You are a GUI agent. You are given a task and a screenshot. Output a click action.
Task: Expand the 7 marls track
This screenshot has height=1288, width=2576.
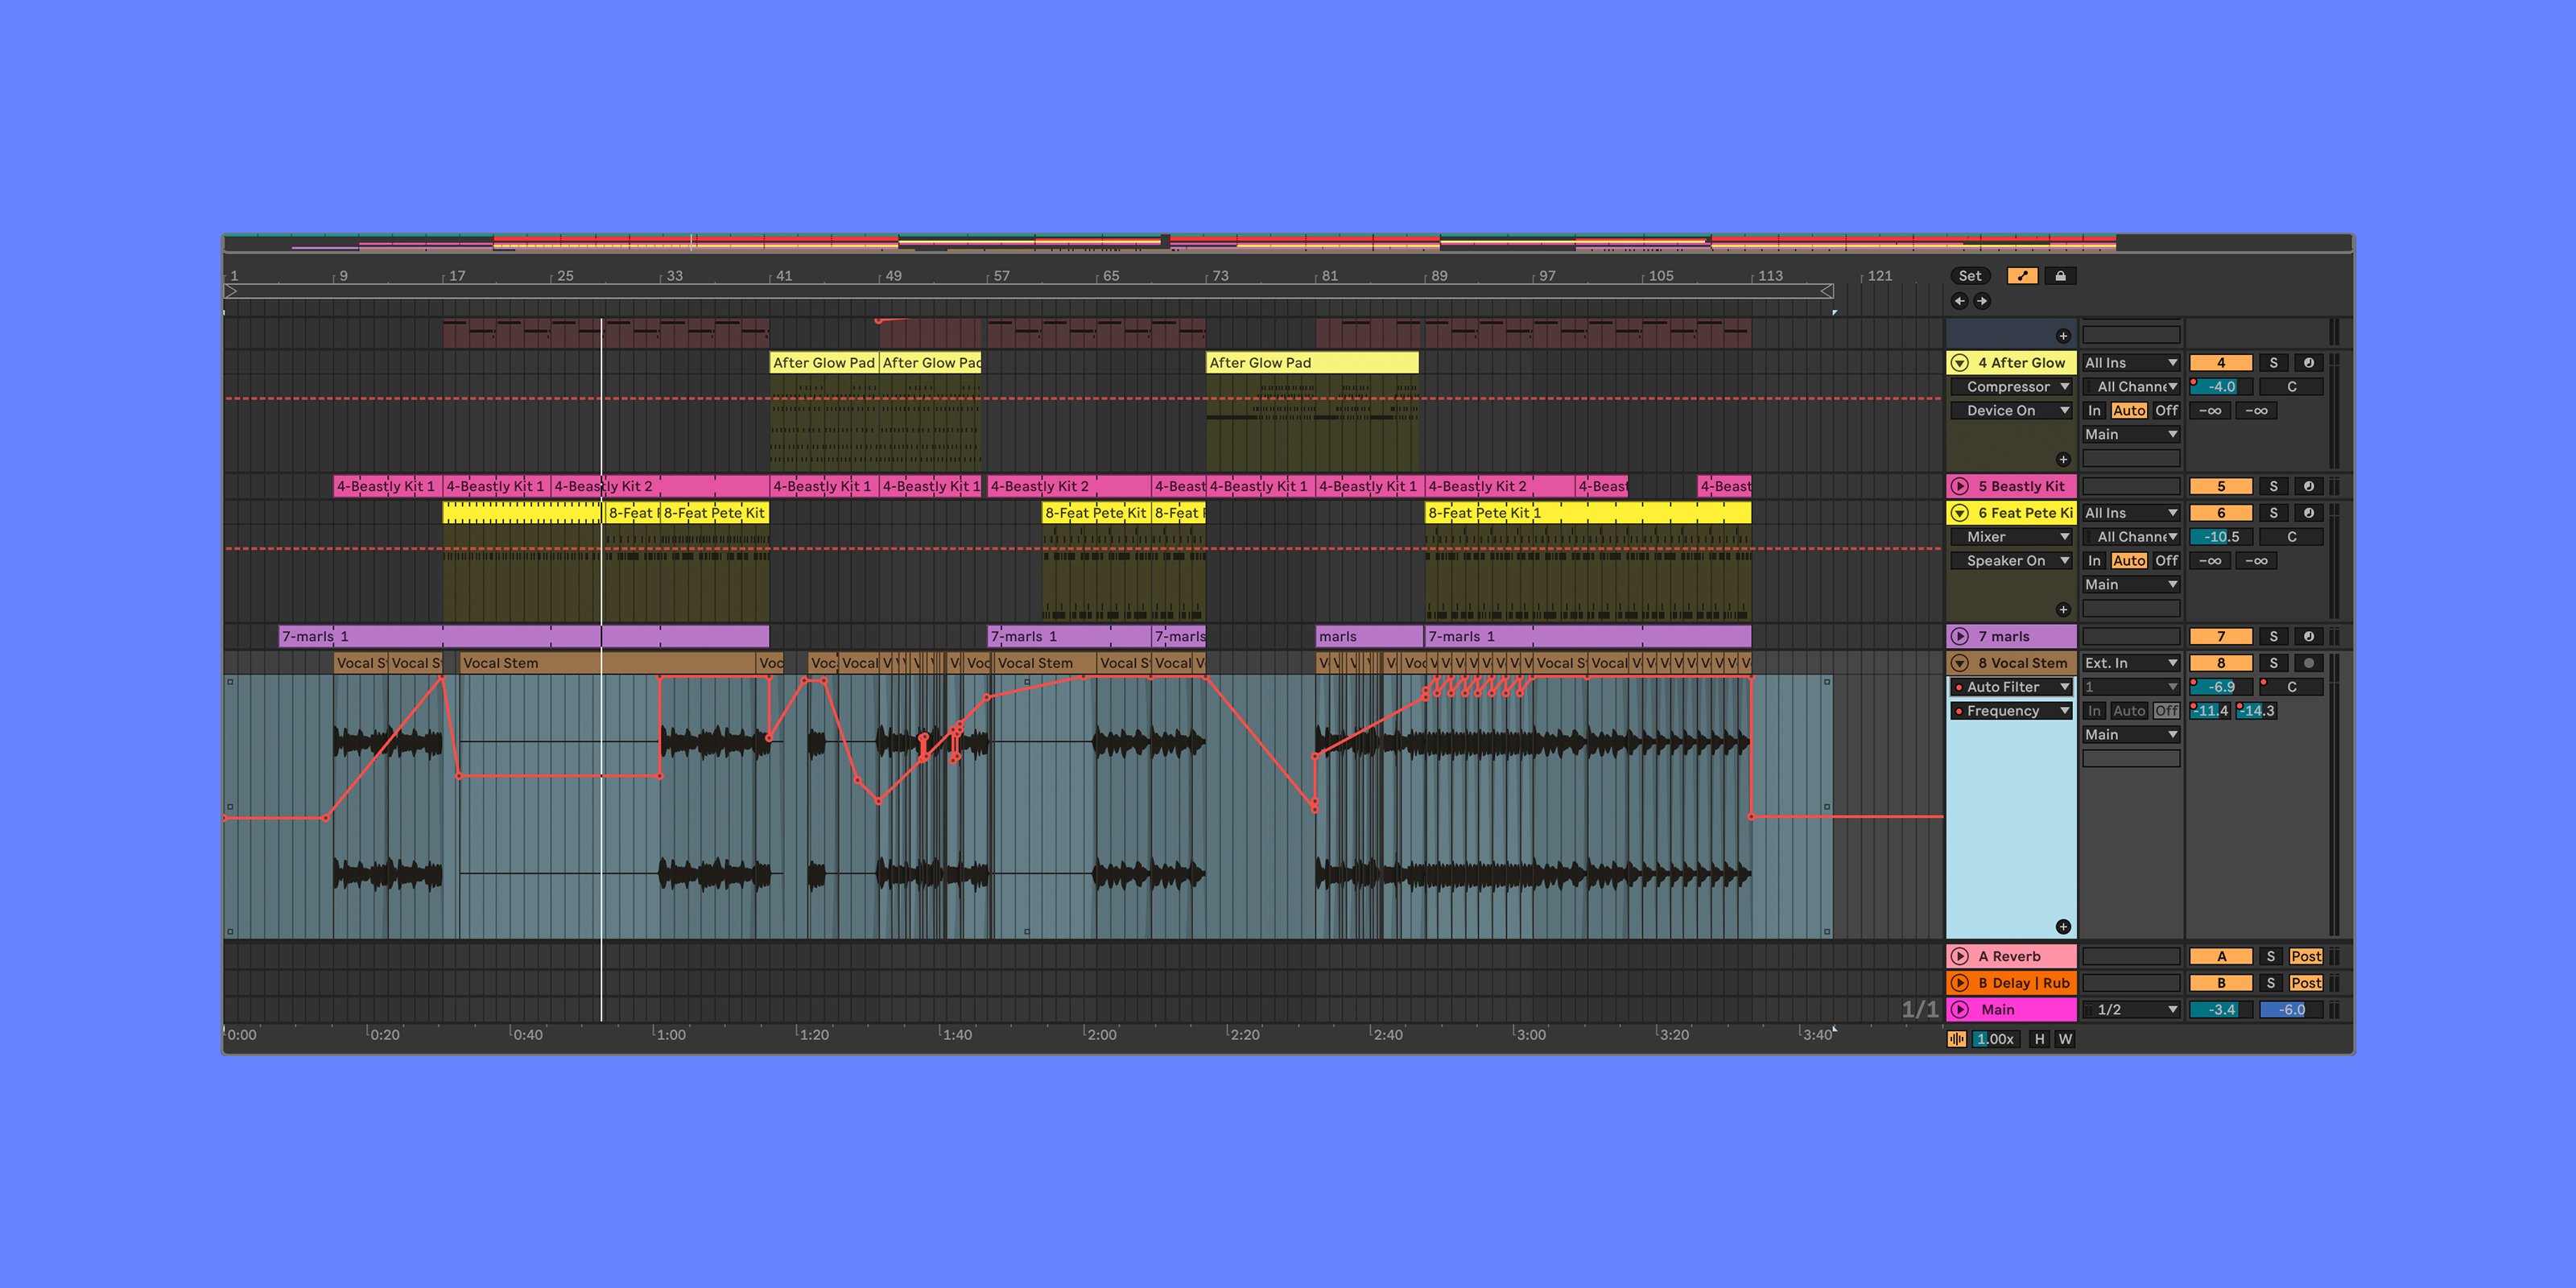tap(1960, 636)
